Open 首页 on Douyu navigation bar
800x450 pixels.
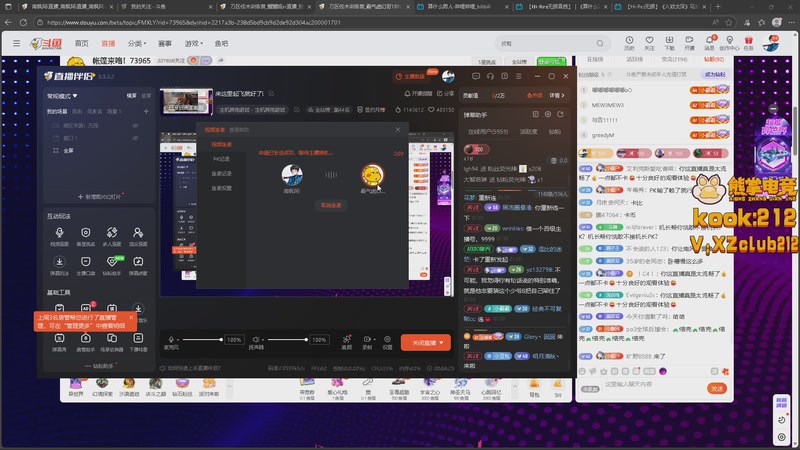(82, 43)
